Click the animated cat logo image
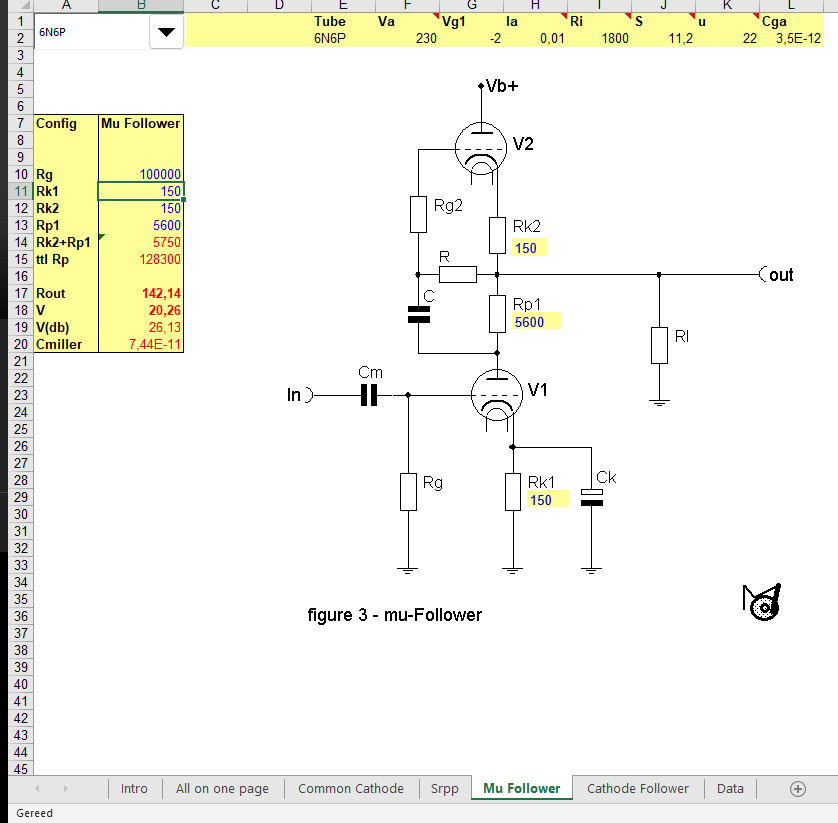Screen dimensions: 838x823 pyautogui.click(x=762, y=602)
